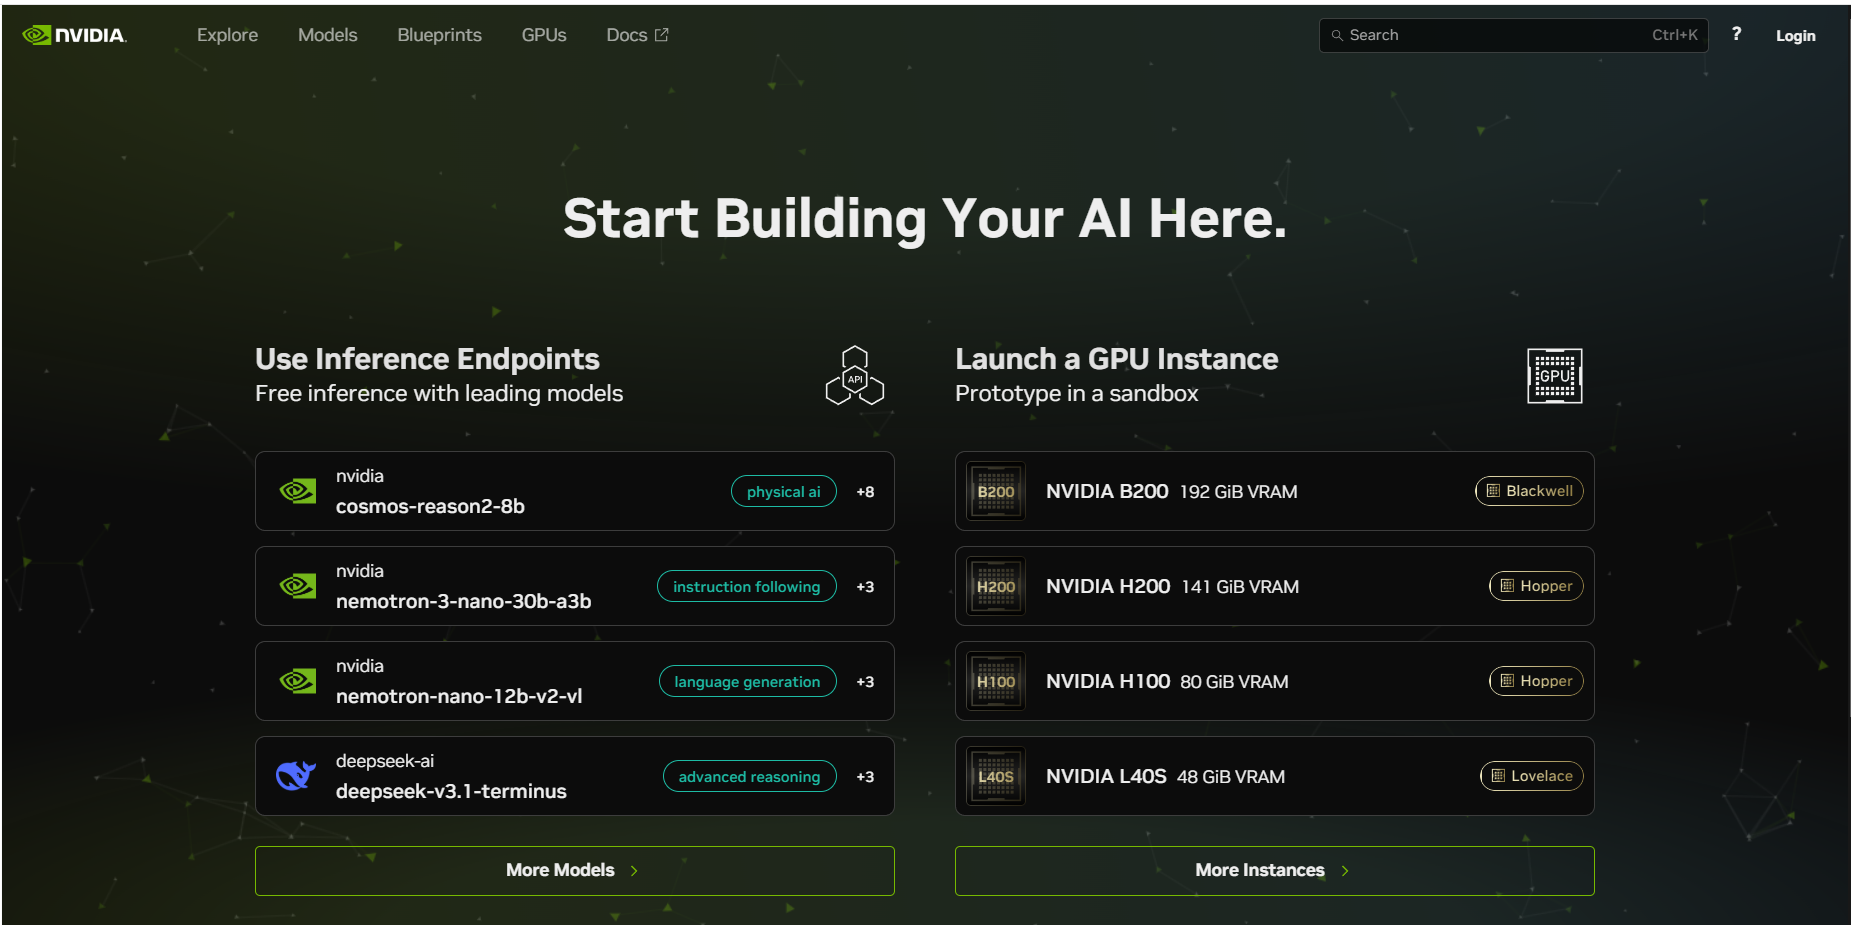This screenshot has width=1851, height=925.
Task: Click the +8 tag count on cosmos row
Action: coord(865,492)
